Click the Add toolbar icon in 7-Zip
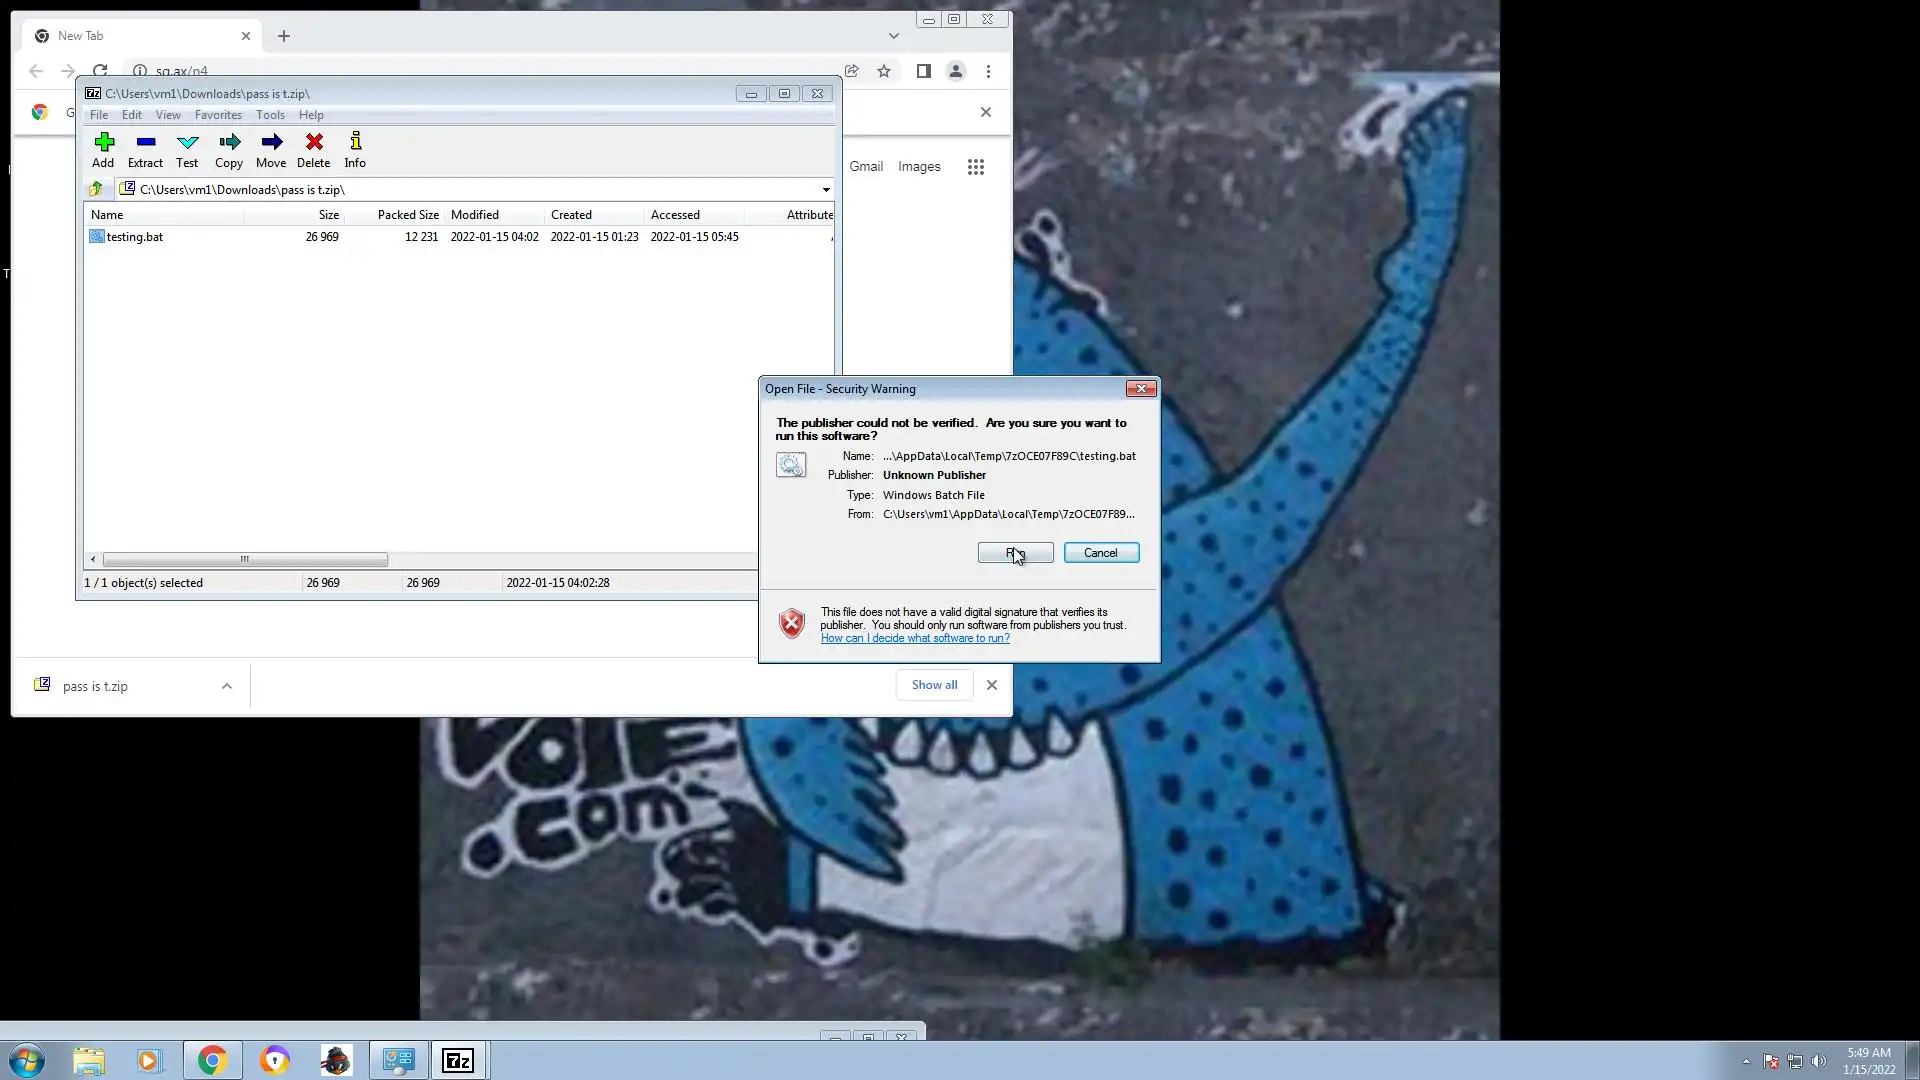Viewport: 1920px width, 1080px height. (103, 143)
